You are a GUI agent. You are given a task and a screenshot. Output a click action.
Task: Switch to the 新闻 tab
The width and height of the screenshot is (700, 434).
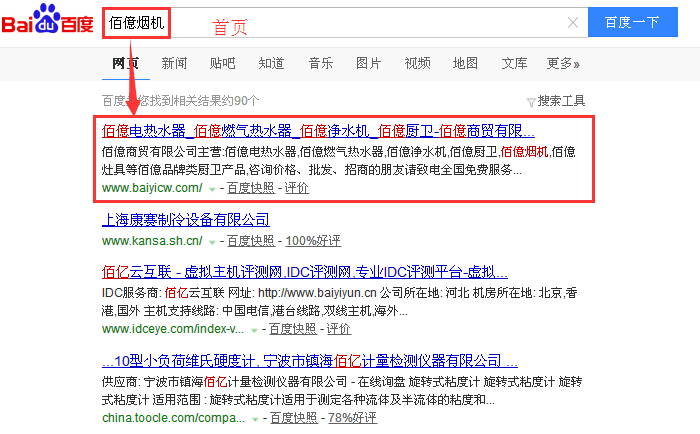point(174,63)
